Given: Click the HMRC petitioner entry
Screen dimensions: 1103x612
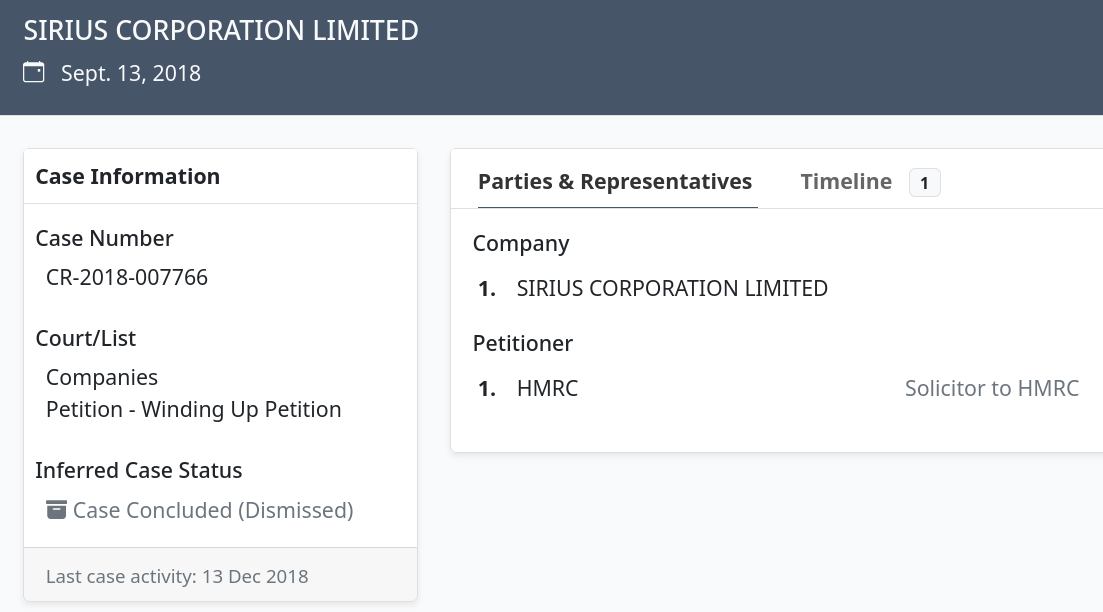Looking at the screenshot, I should coord(547,388).
